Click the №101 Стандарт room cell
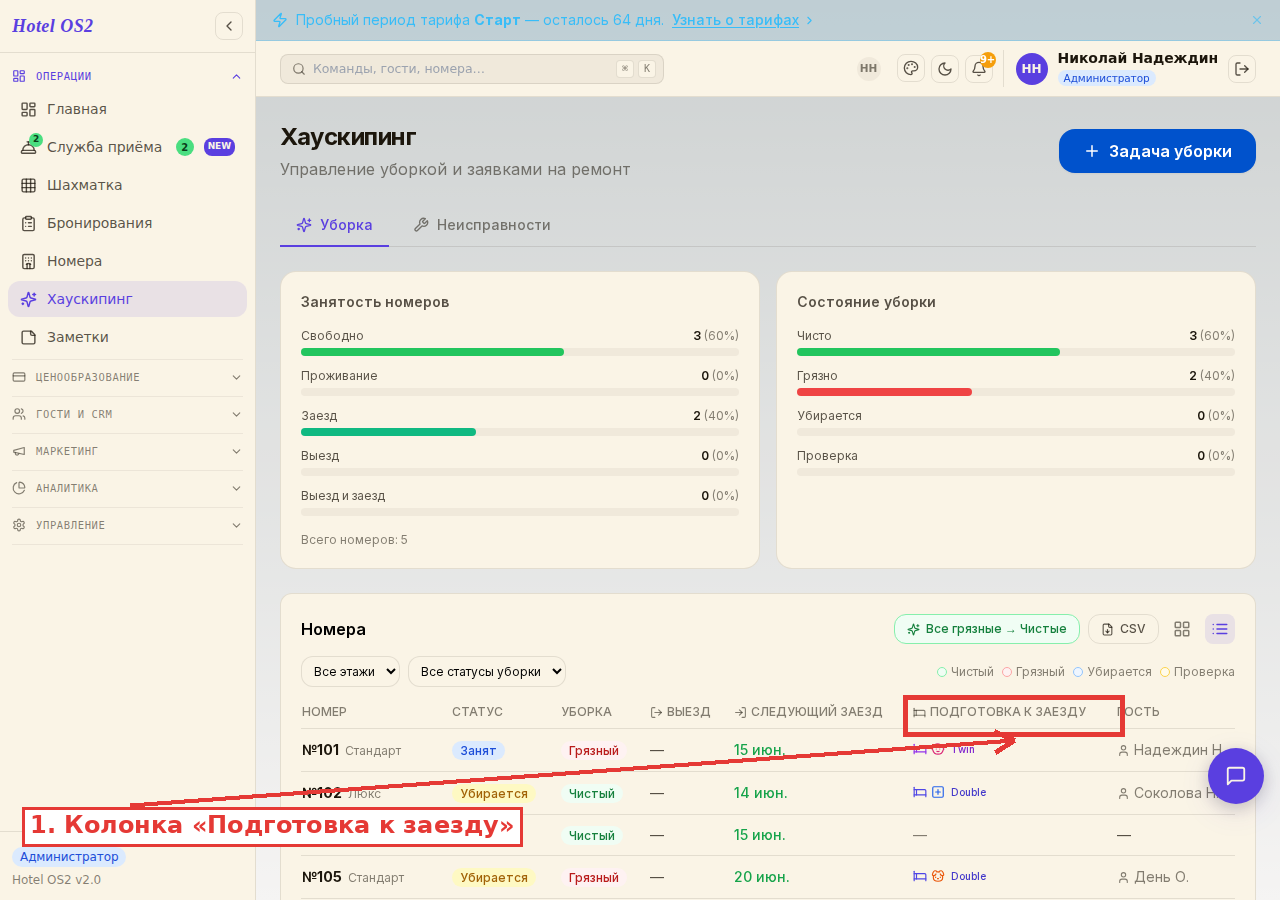1280x900 pixels. (351, 750)
